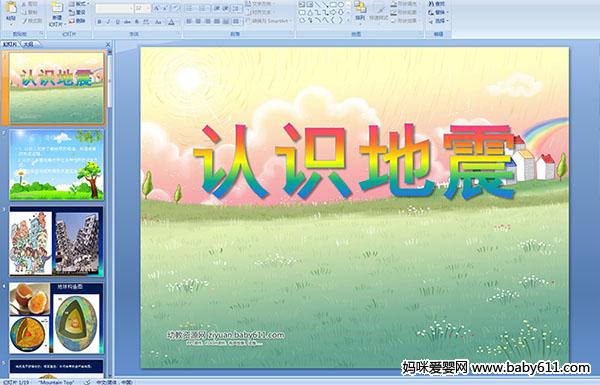Open the Shape Fill (形状填充) dropdown
The image size is (600, 385).
click(406, 4)
